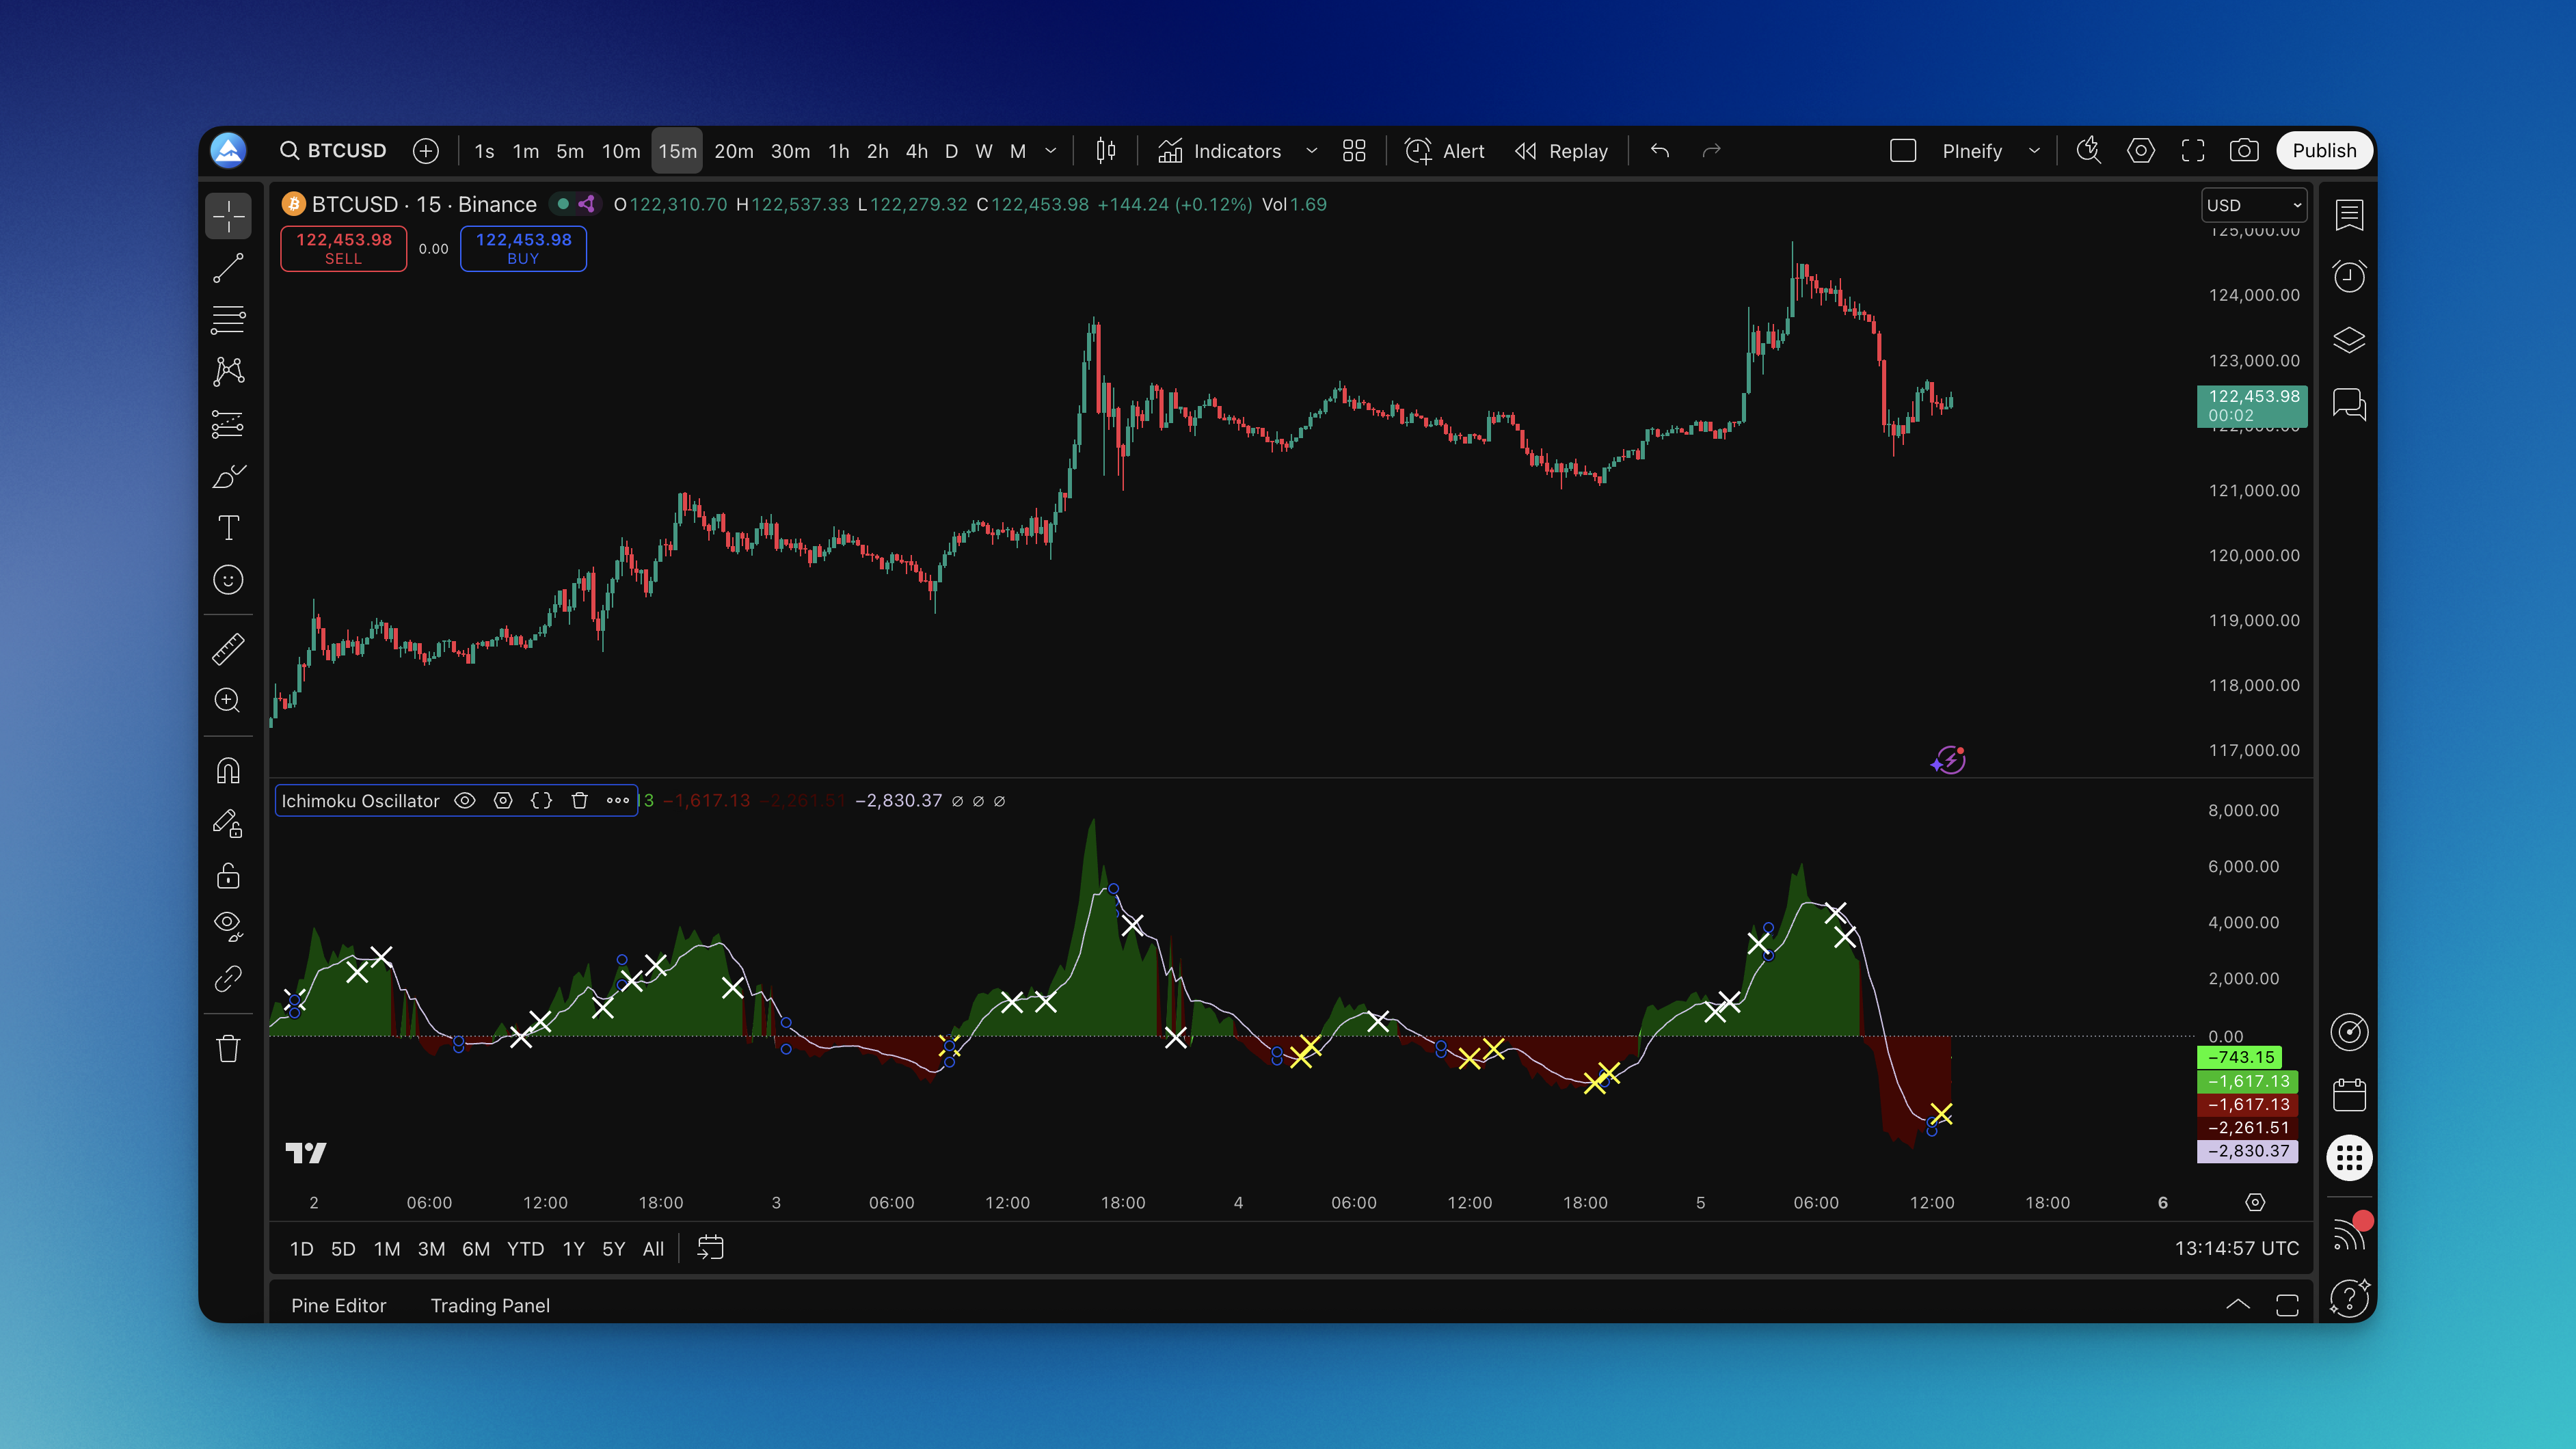Toggle hide all drawings eye icon
This screenshot has height=1449, width=2576.
[x=228, y=925]
